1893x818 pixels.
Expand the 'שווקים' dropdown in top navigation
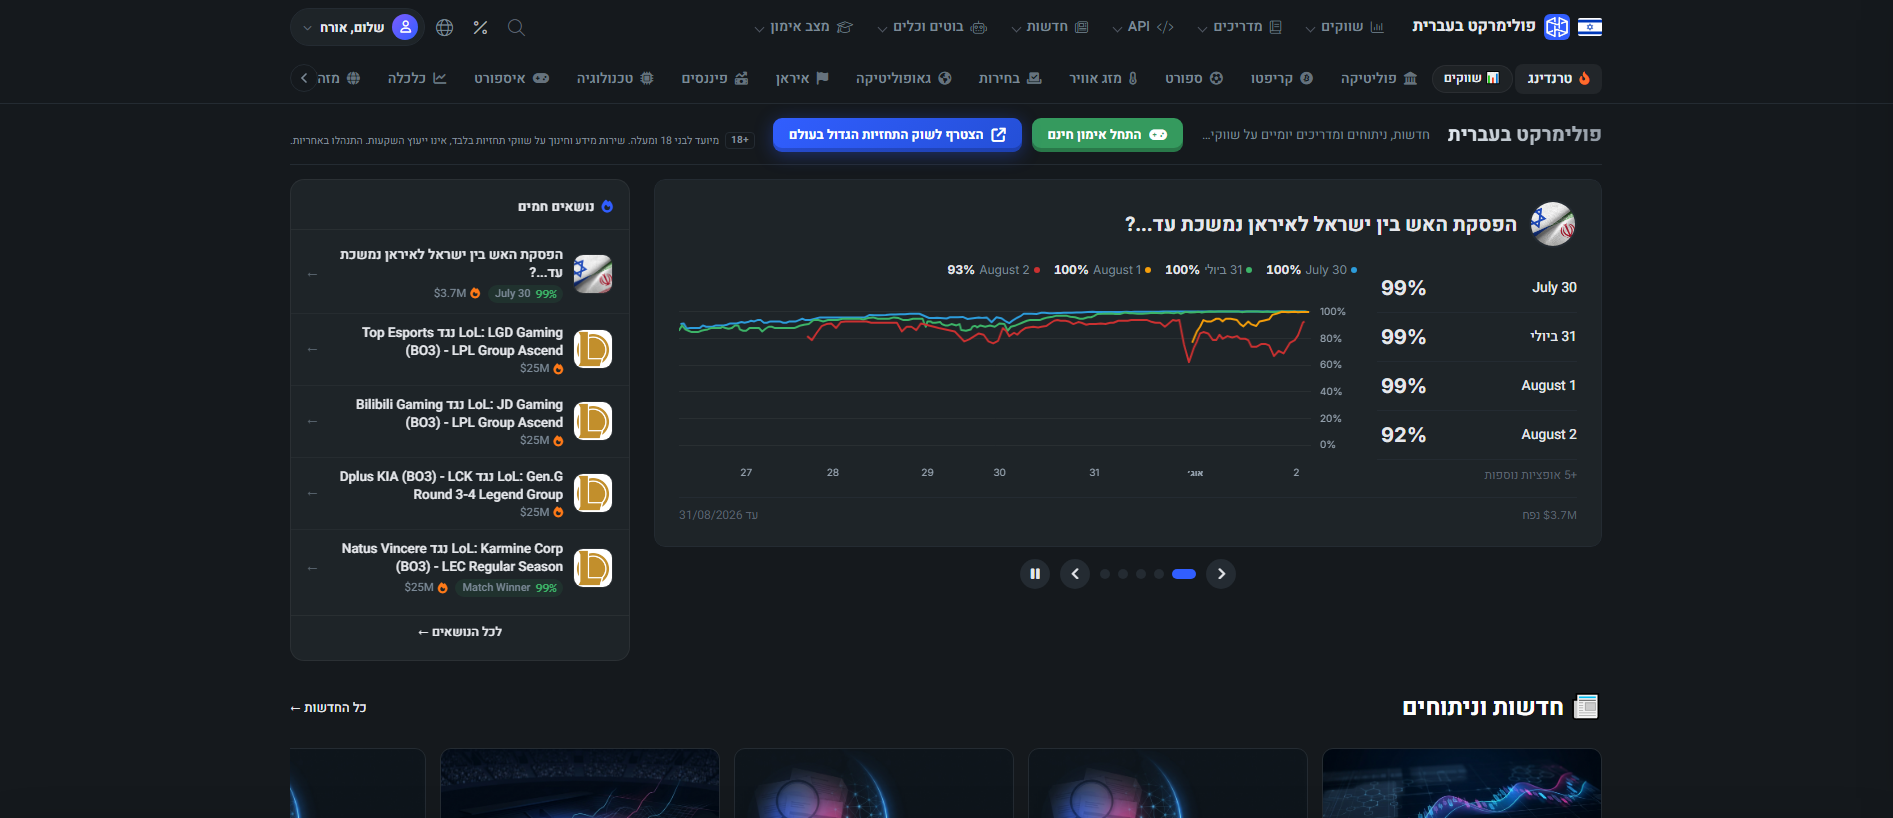1344,27
